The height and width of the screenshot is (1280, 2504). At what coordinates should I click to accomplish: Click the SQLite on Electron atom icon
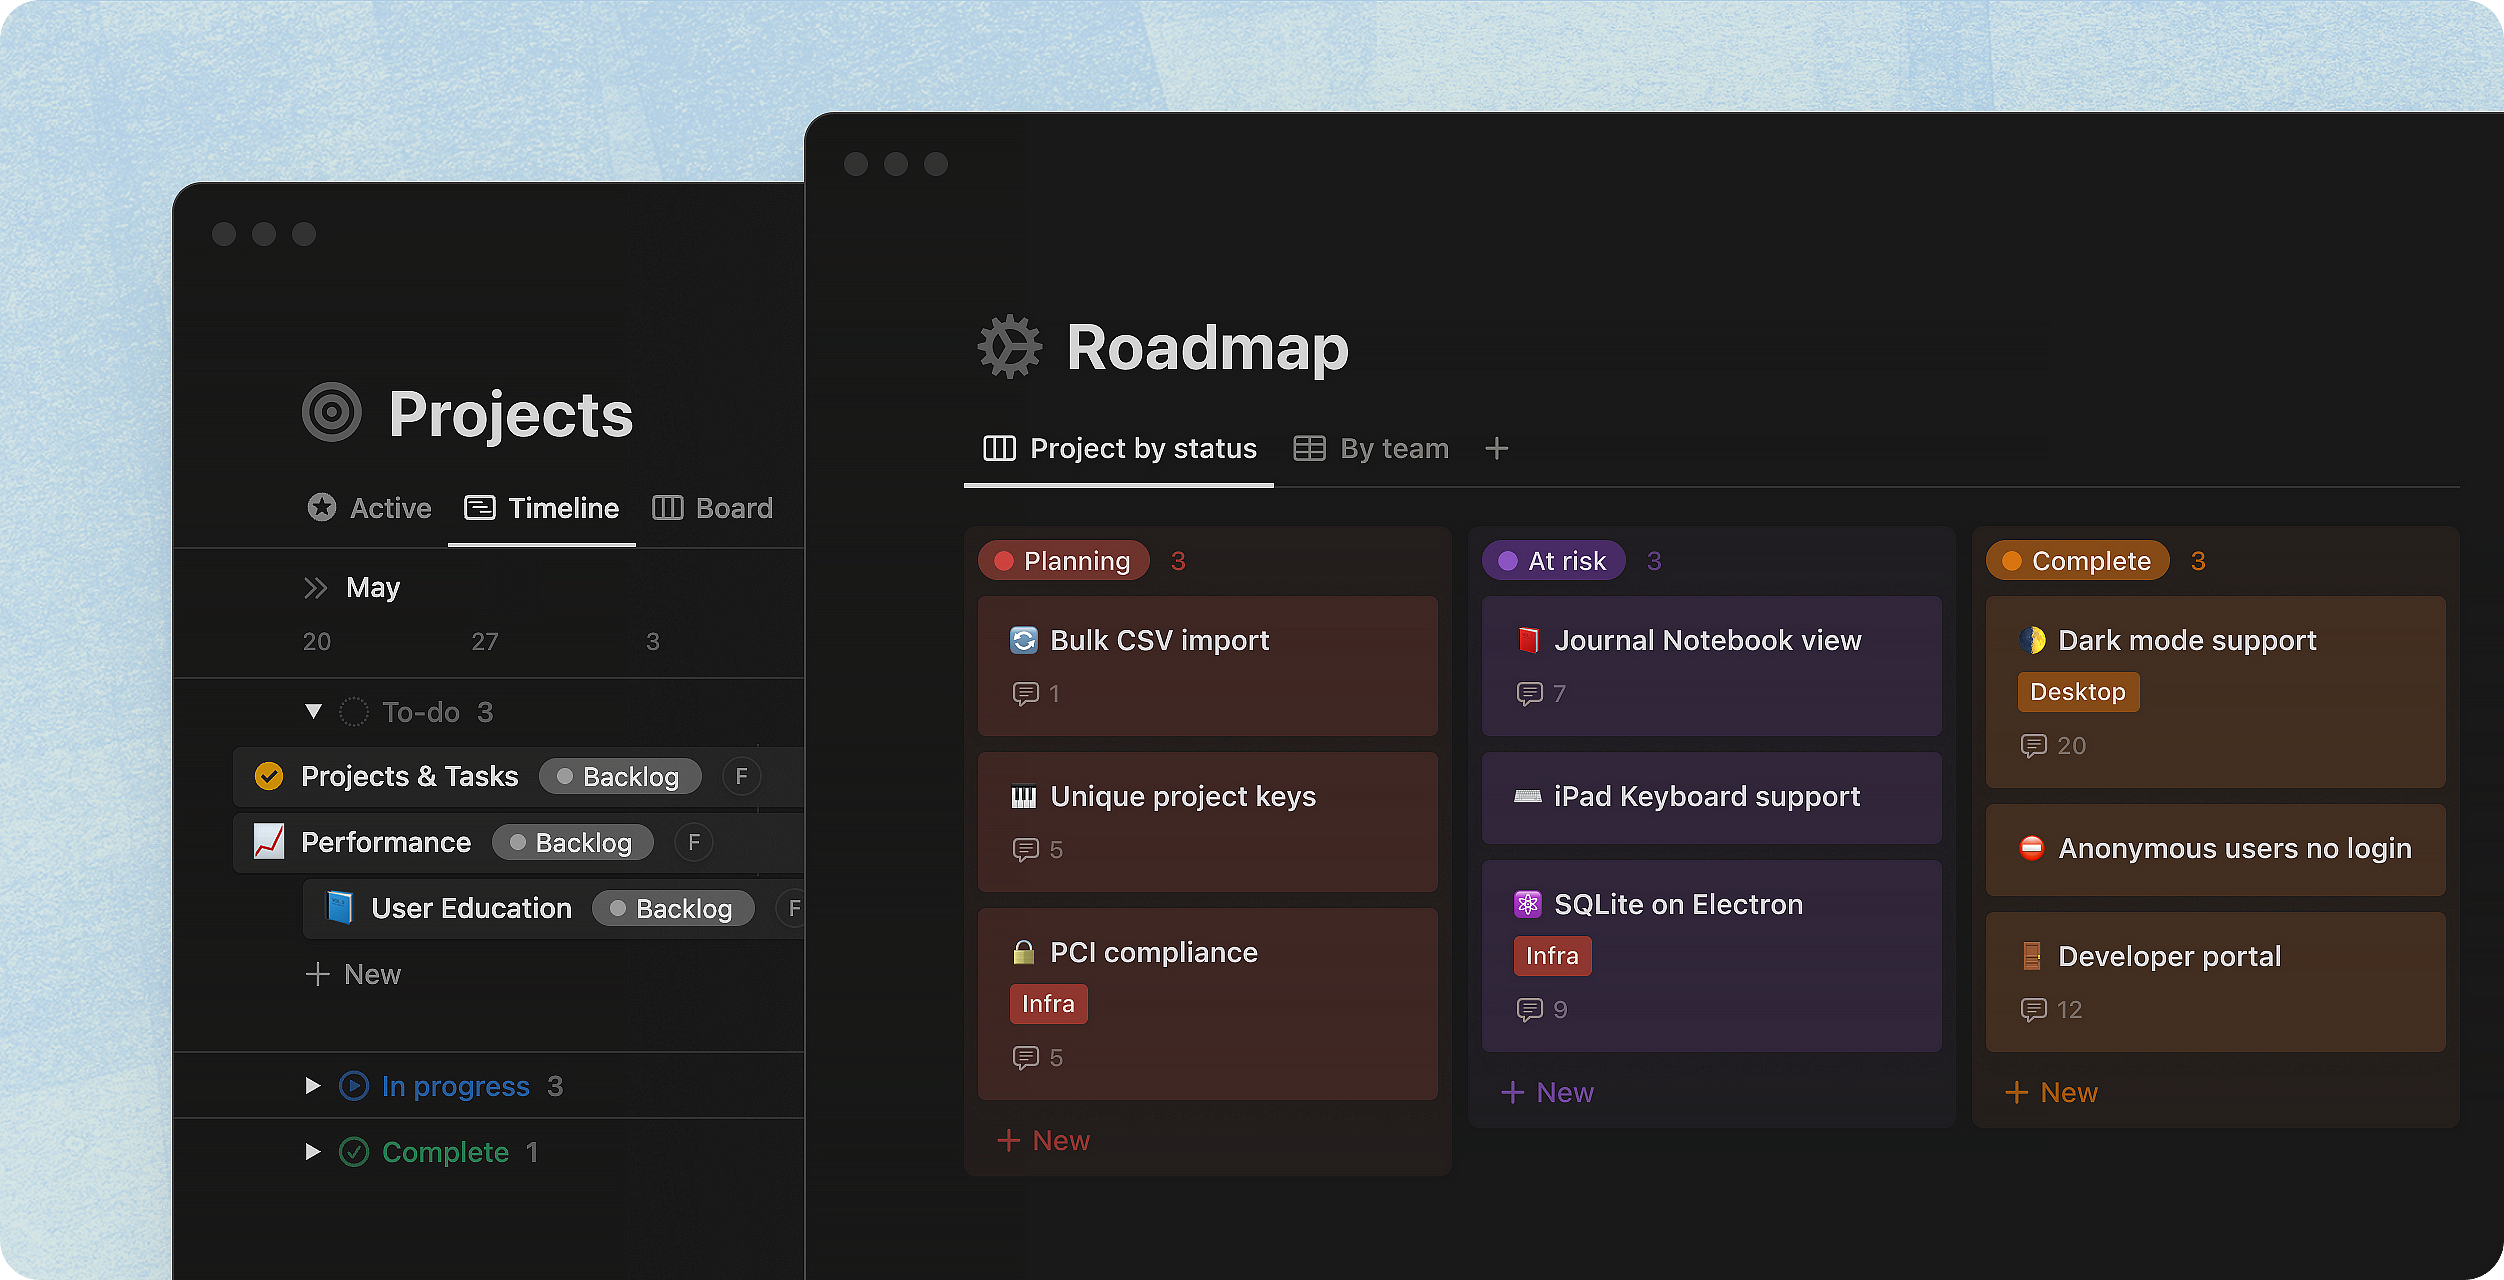(1527, 904)
